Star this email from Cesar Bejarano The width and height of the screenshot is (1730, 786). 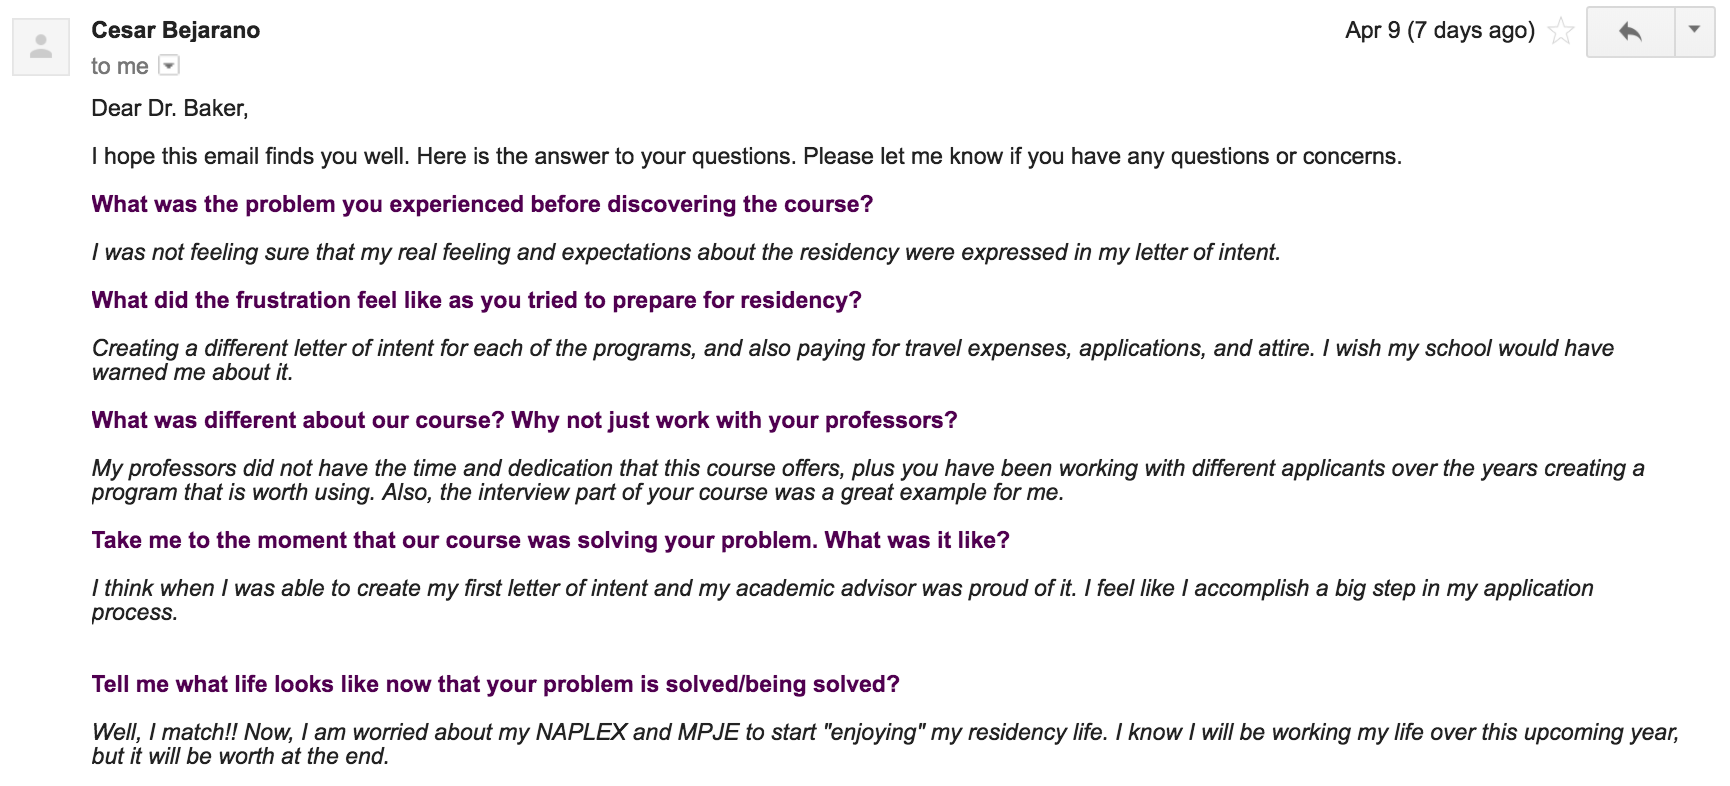pos(1560,31)
